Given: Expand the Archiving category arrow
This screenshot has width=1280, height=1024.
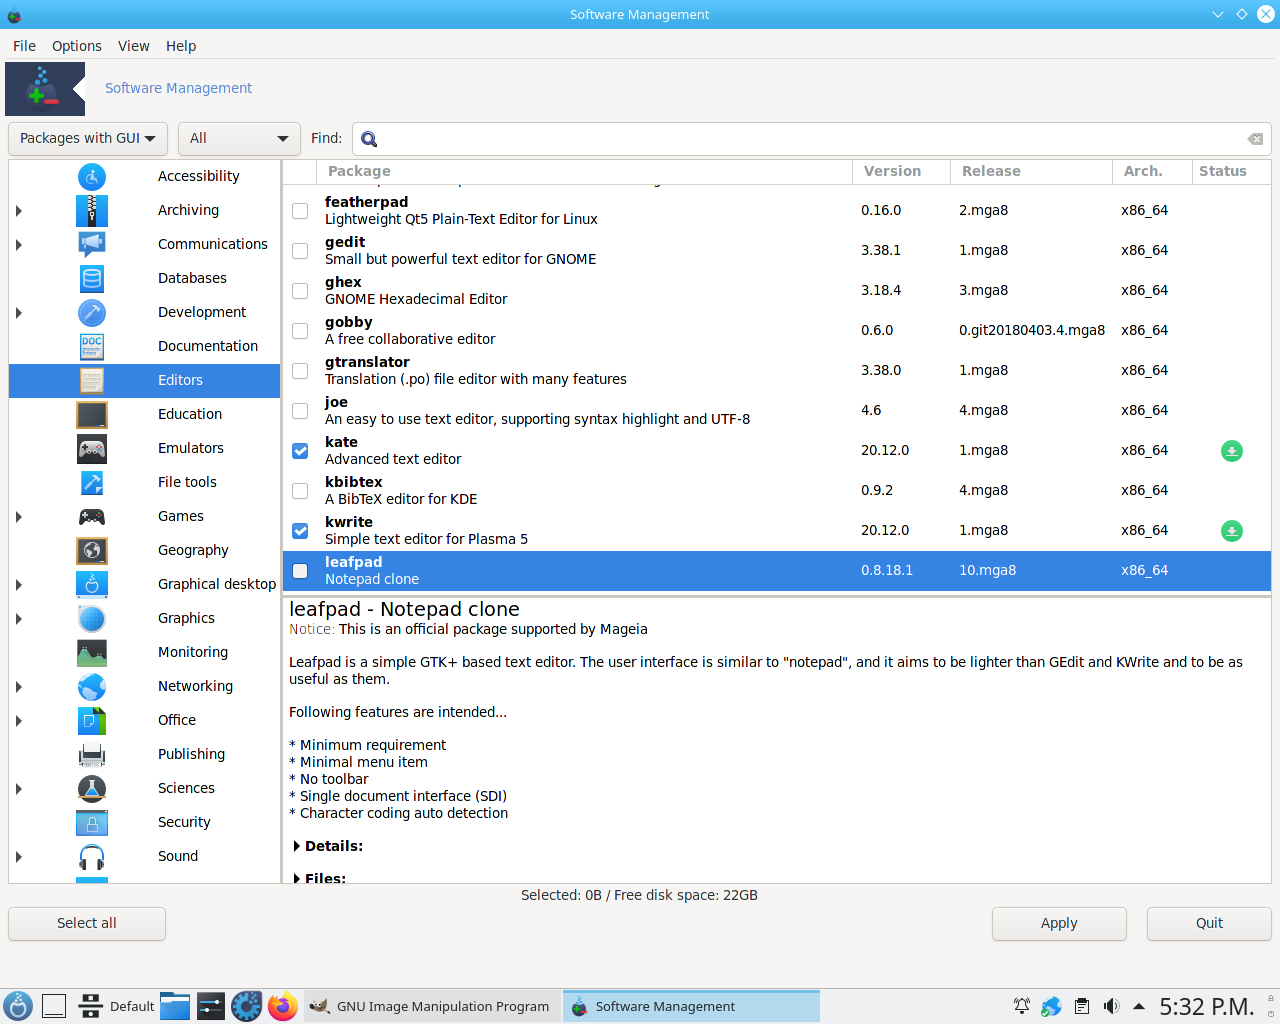Looking at the screenshot, I should pyautogui.click(x=19, y=211).
